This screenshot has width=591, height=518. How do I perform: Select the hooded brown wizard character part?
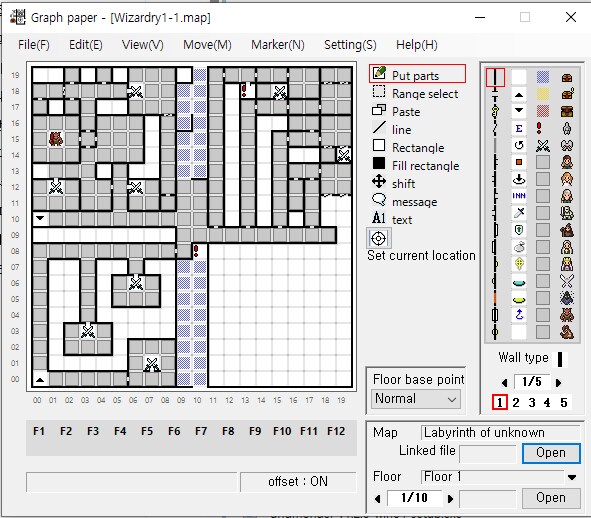[x=567, y=230]
